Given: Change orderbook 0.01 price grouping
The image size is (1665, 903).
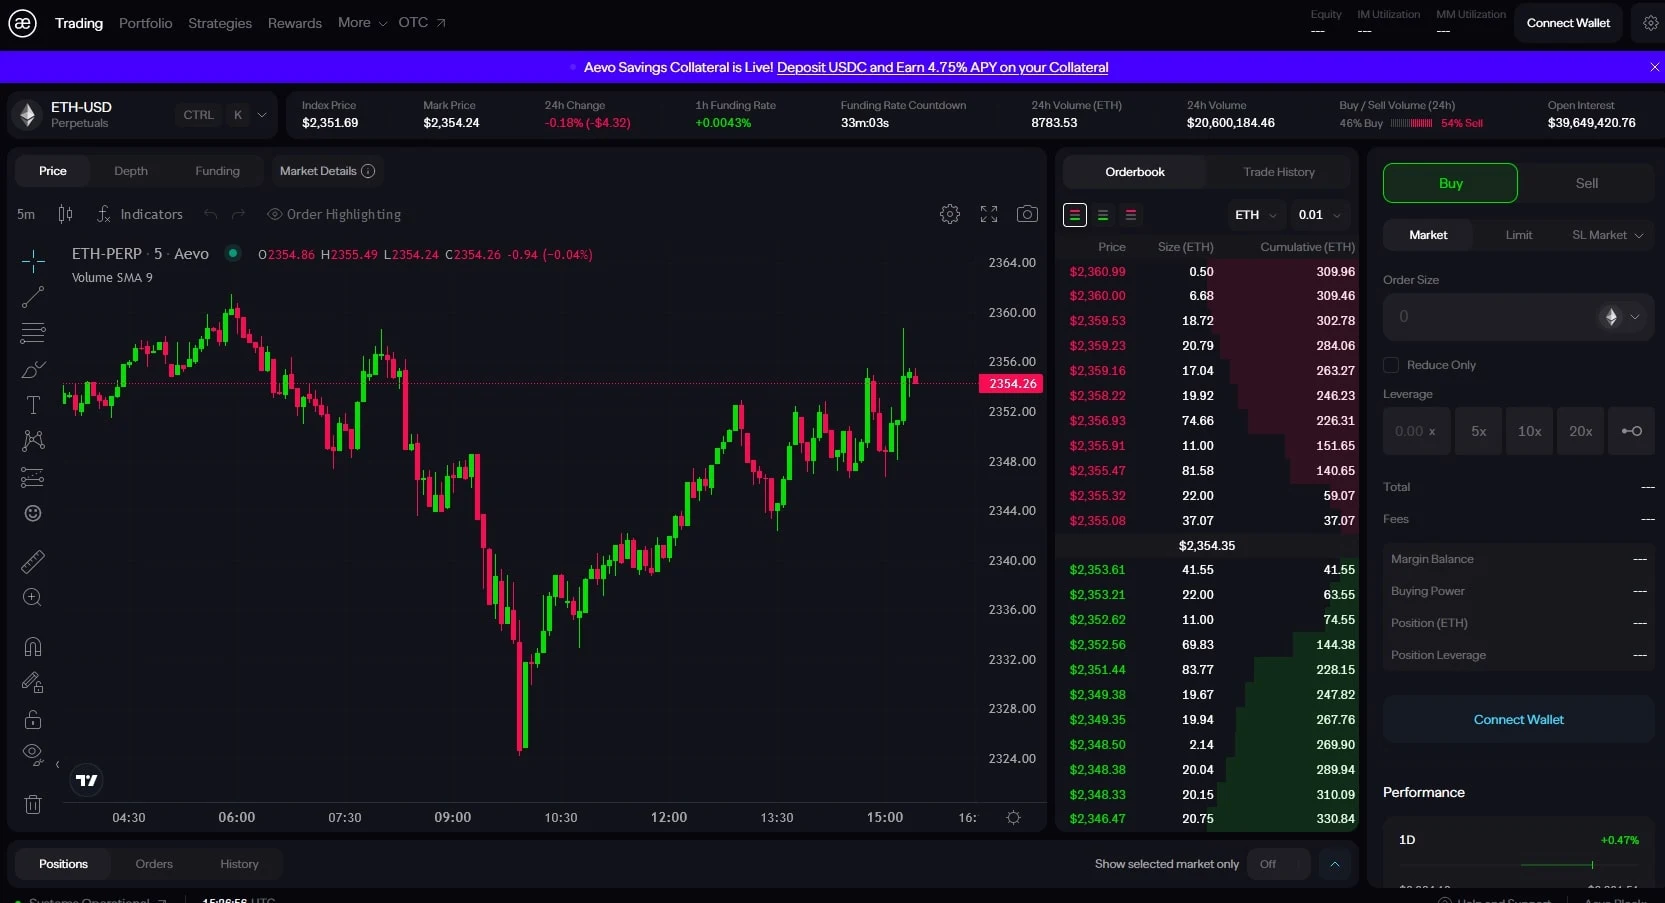Looking at the screenshot, I should coord(1320,215).
